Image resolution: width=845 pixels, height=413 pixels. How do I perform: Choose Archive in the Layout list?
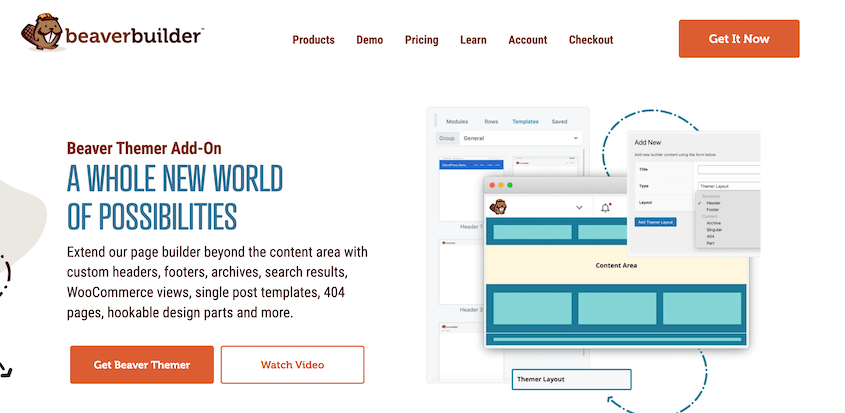(x=714, y=223)
